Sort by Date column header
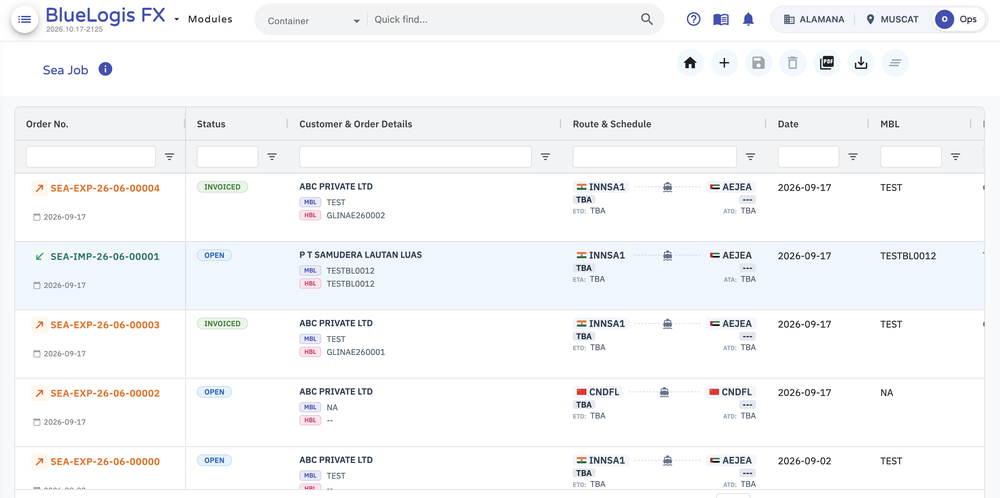 (x=788, y=124)
